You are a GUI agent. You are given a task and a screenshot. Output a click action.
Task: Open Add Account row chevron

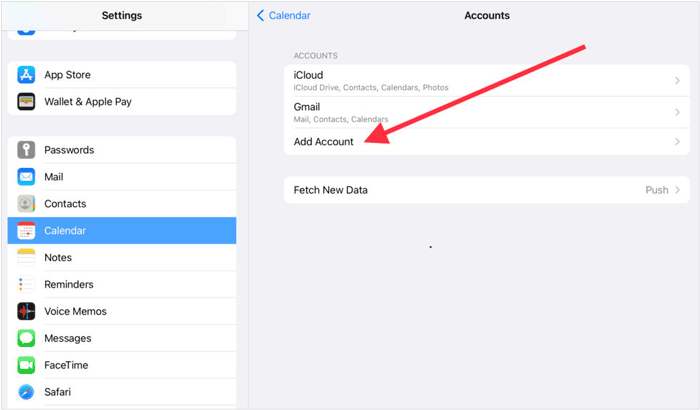[677, 142]
